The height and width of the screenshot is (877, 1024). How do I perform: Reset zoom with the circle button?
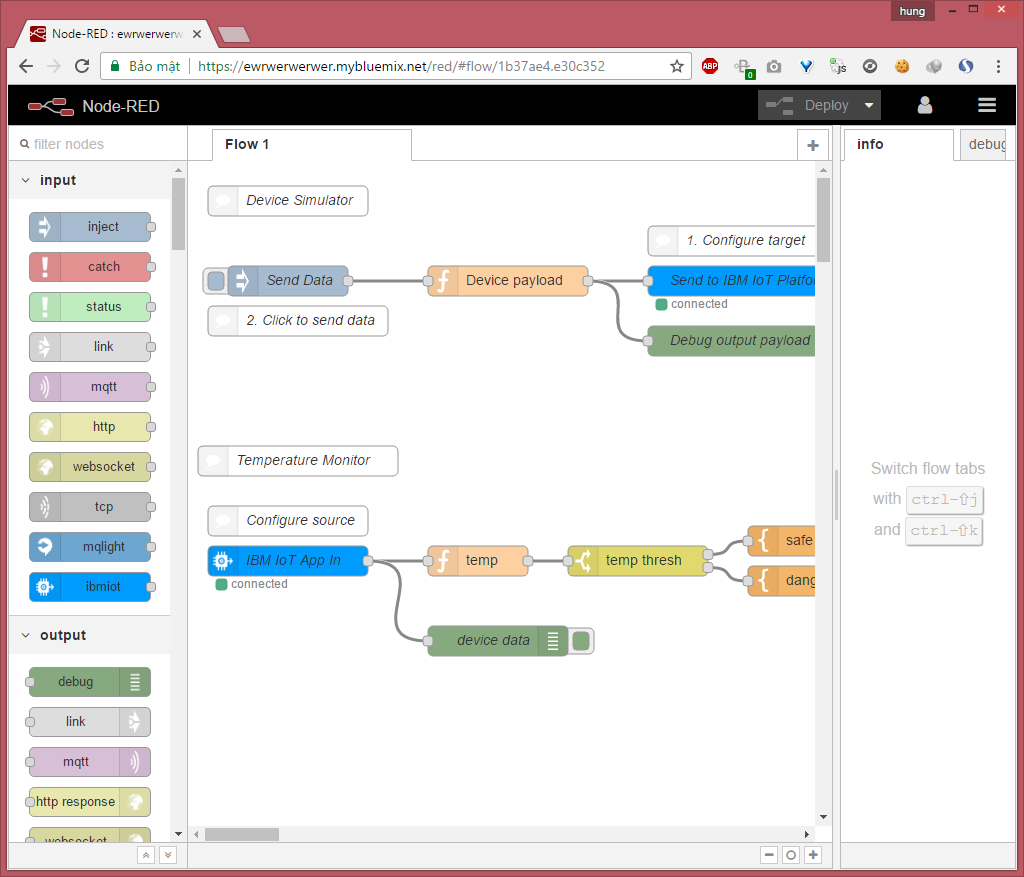(x=791, y=855)
